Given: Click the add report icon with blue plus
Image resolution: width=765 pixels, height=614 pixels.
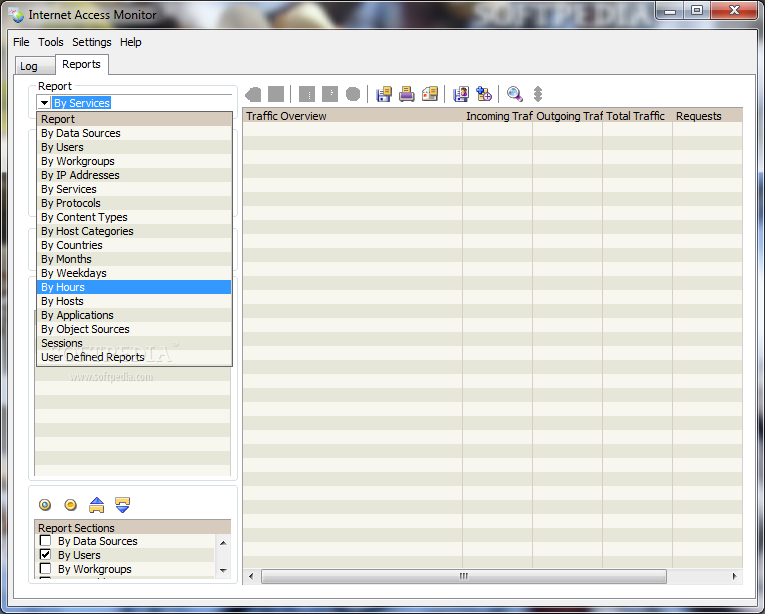Looking at the screenshot, I should point(484,94).
